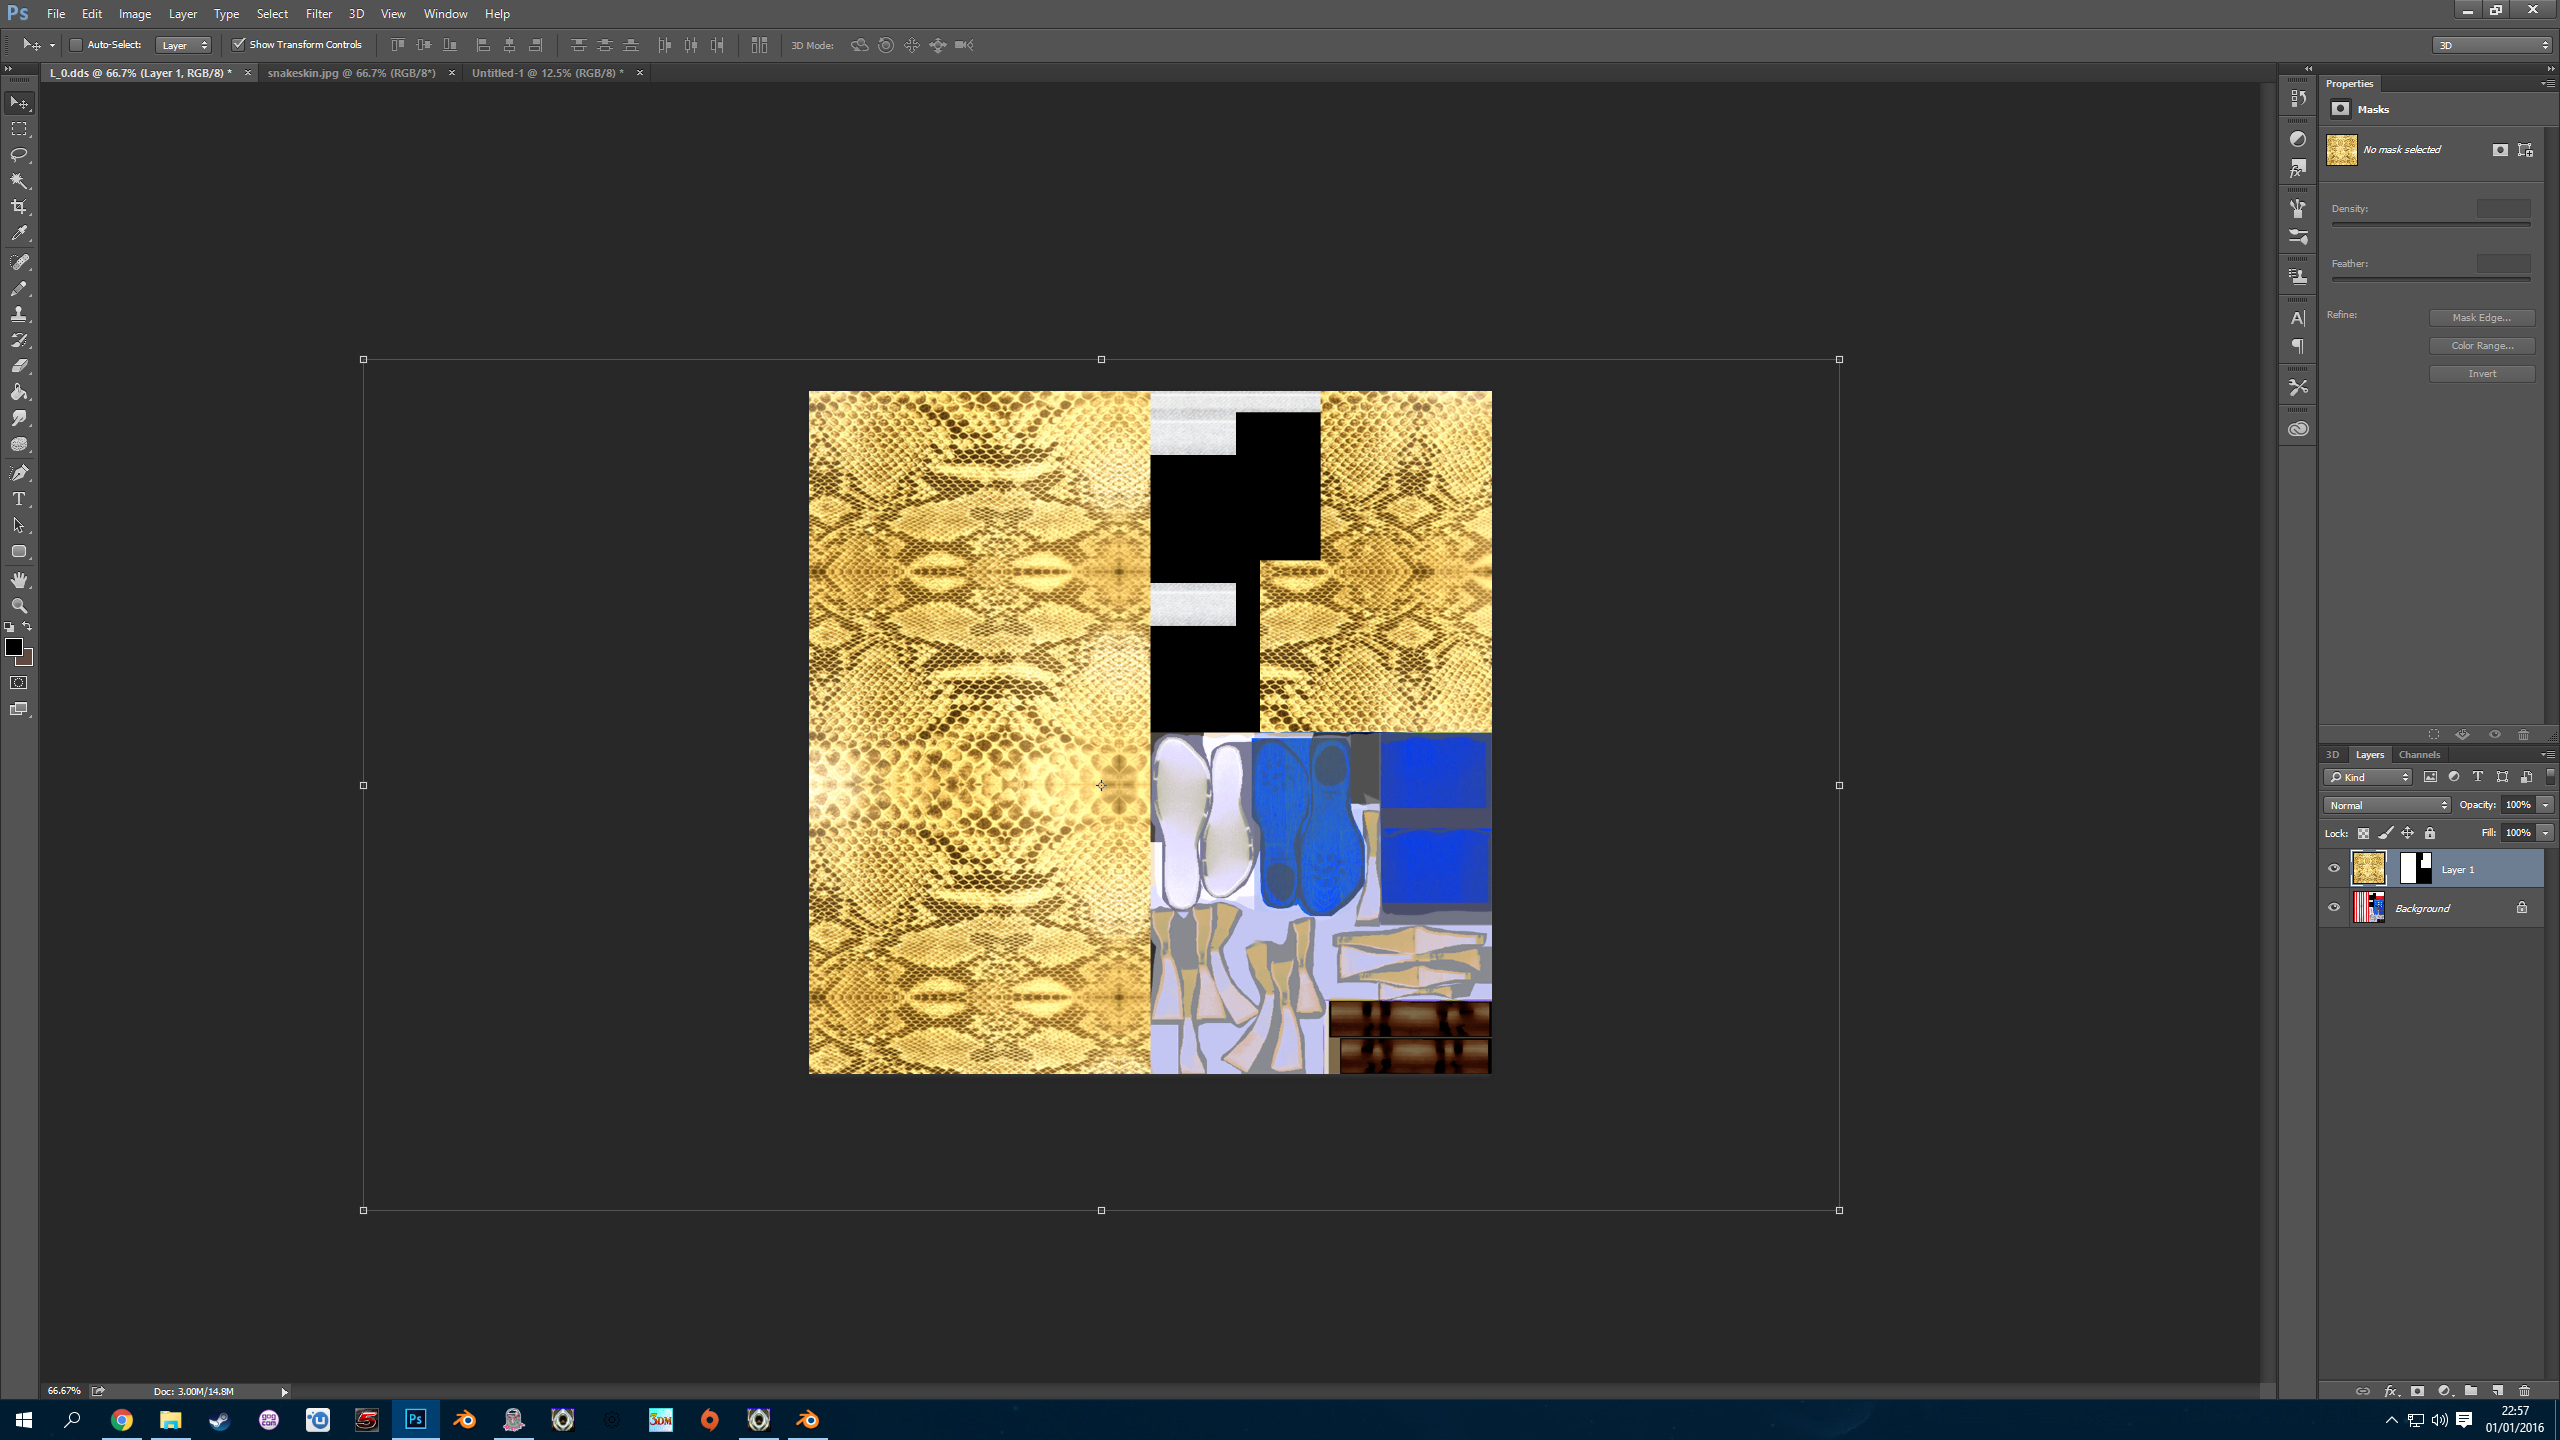Screen dimensions: 2560x1440
Task: Open the Normal blend mode dropdown
Action: tap(2386, 805)
